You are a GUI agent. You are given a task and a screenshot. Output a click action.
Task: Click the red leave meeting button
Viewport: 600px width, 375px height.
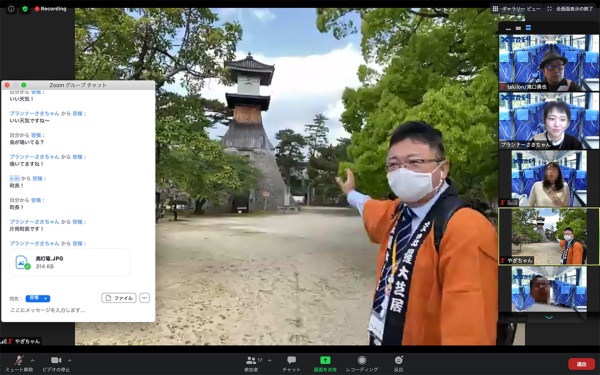[x=581, y=364]
